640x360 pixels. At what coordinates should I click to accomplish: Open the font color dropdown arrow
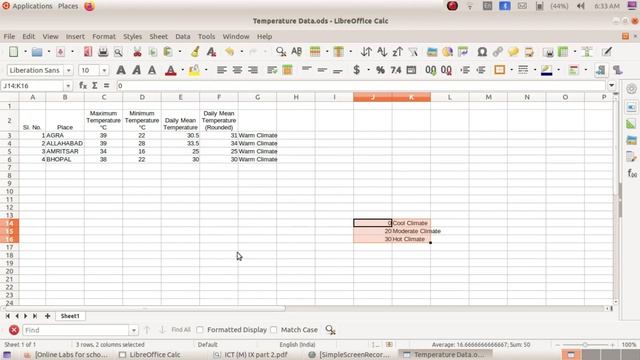point(182,70)
